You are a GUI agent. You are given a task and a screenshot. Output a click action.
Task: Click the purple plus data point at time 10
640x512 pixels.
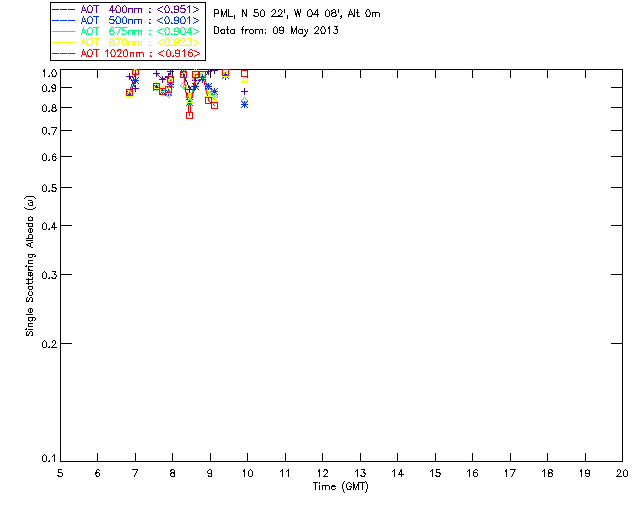point(244,92)
